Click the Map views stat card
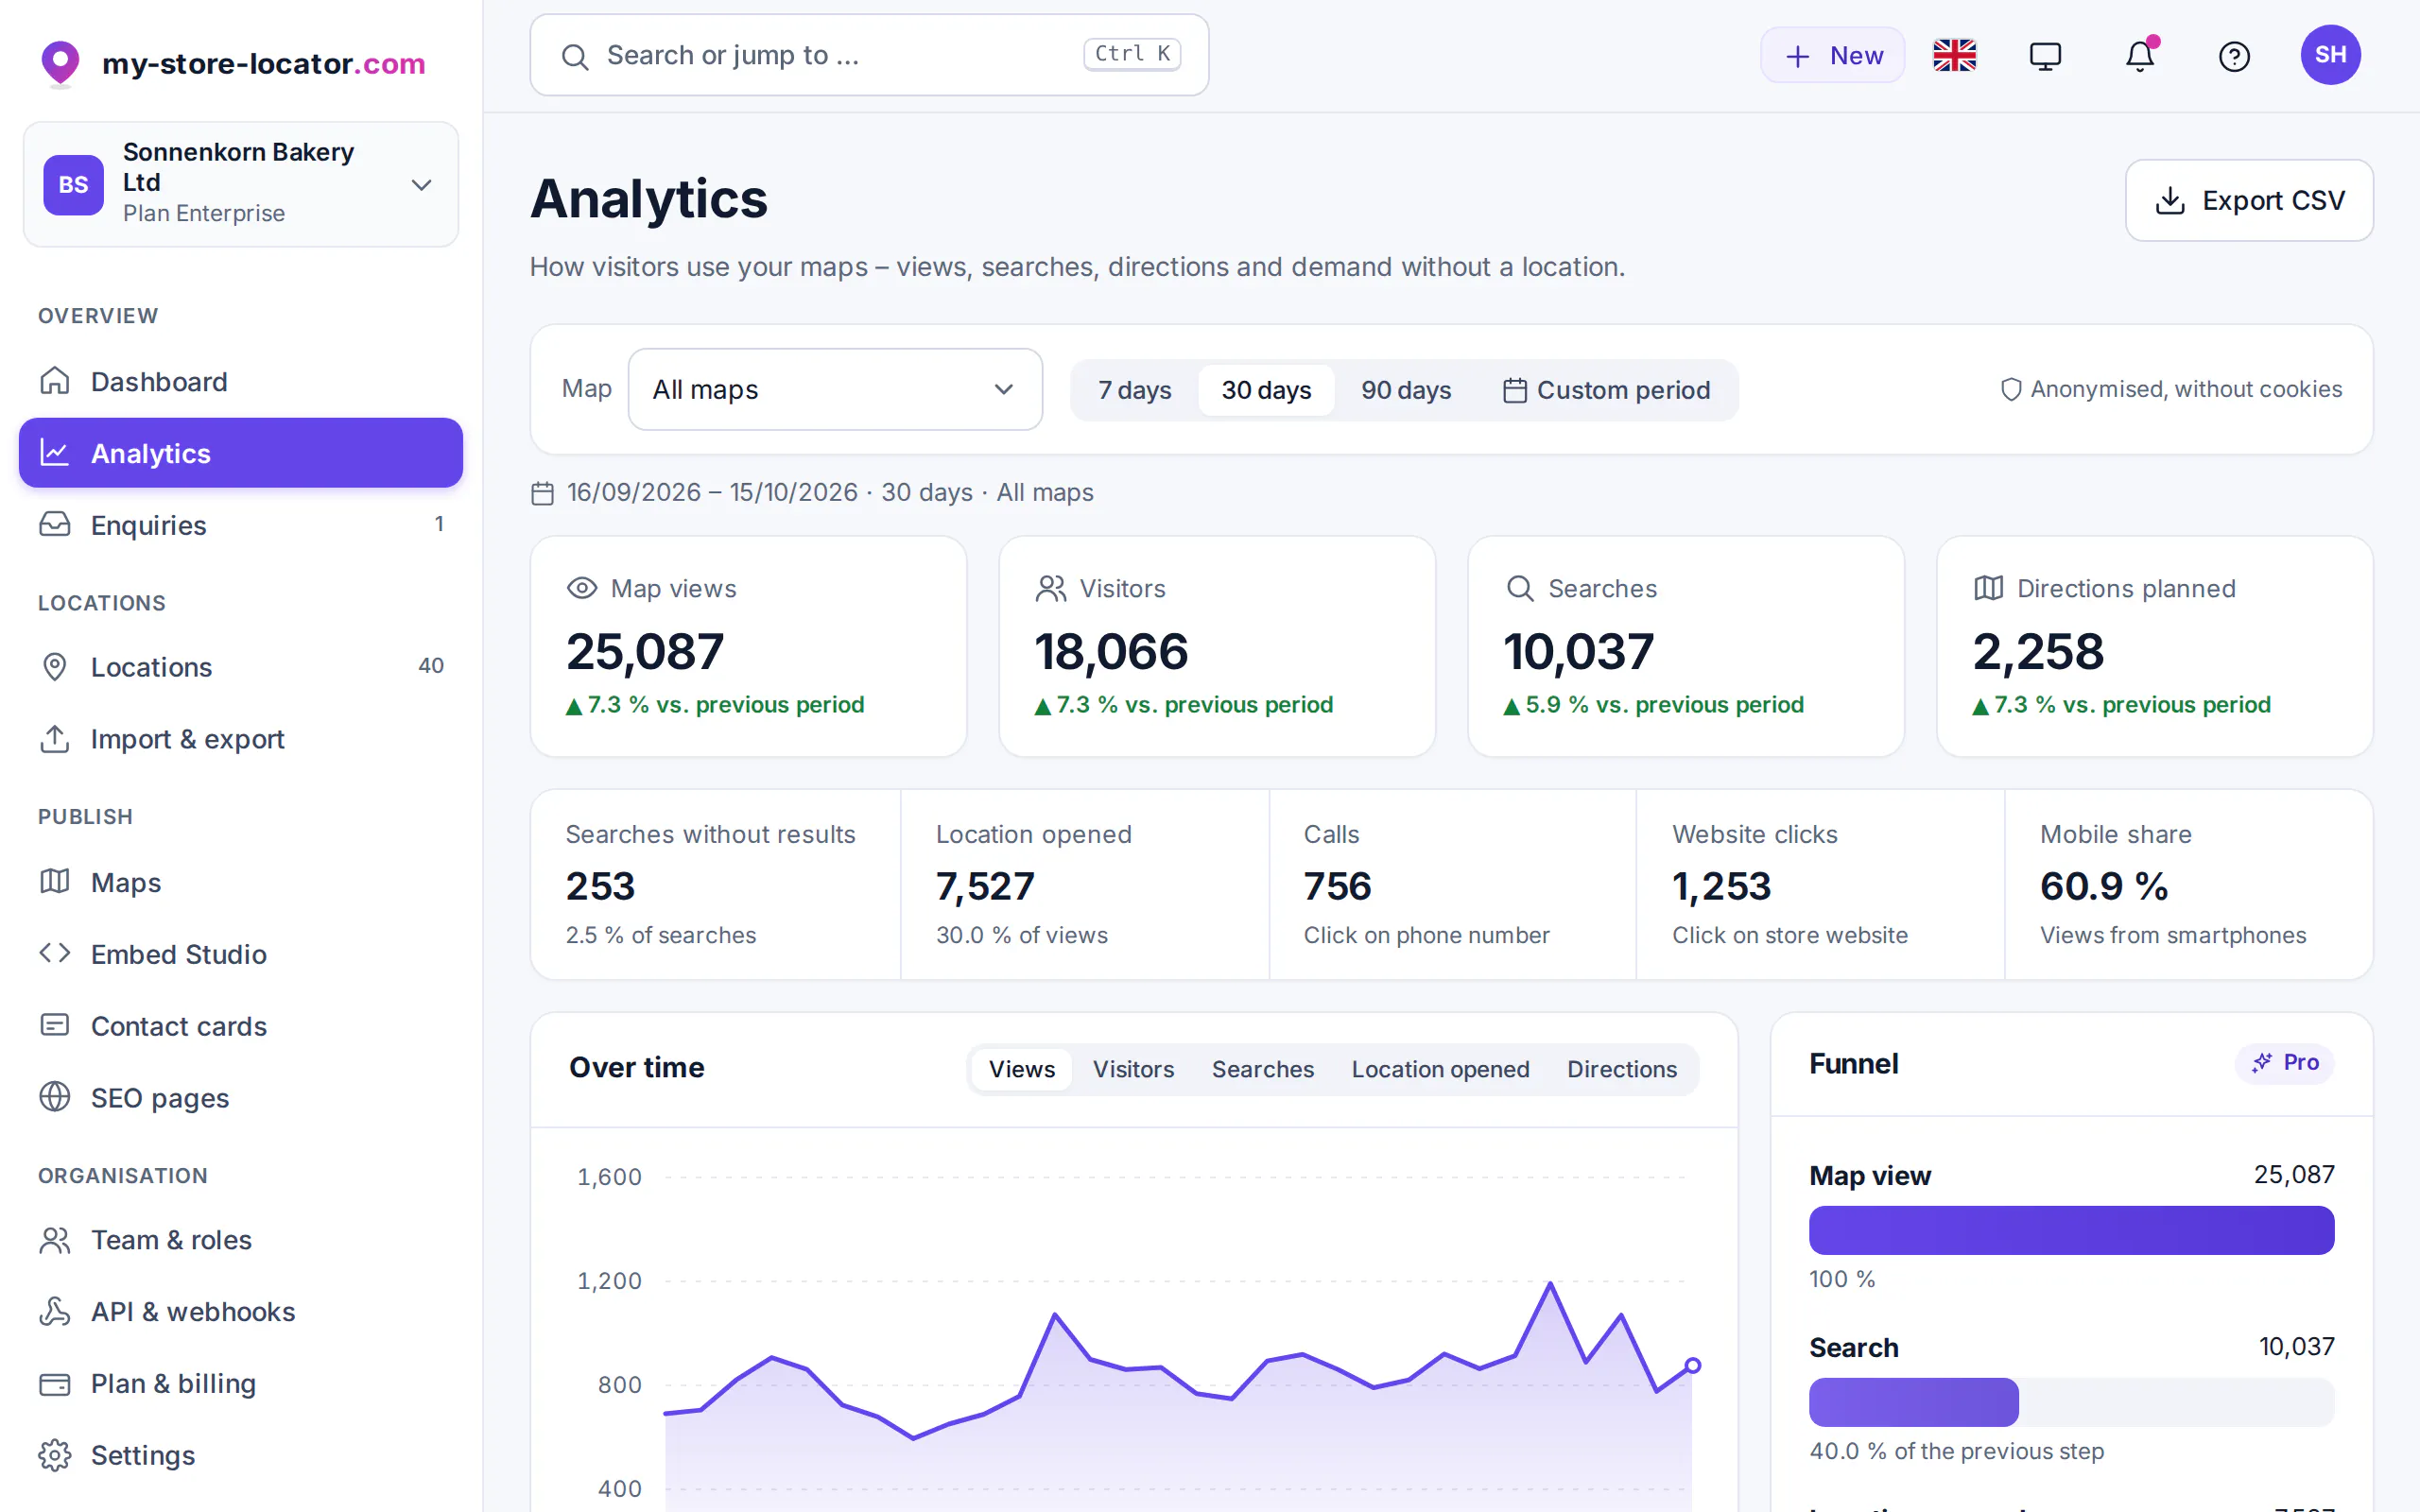 [x=748, y=646]
